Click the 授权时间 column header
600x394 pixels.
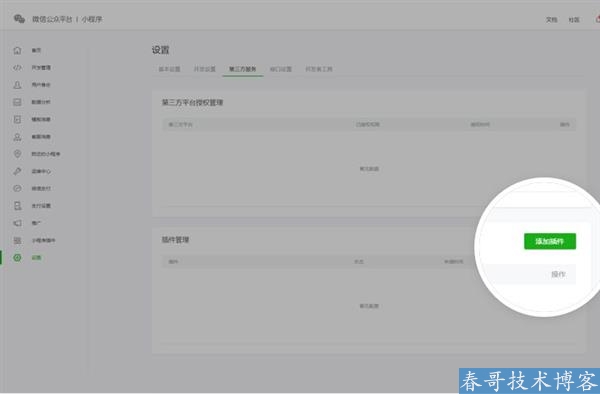(x=480, y=125)
